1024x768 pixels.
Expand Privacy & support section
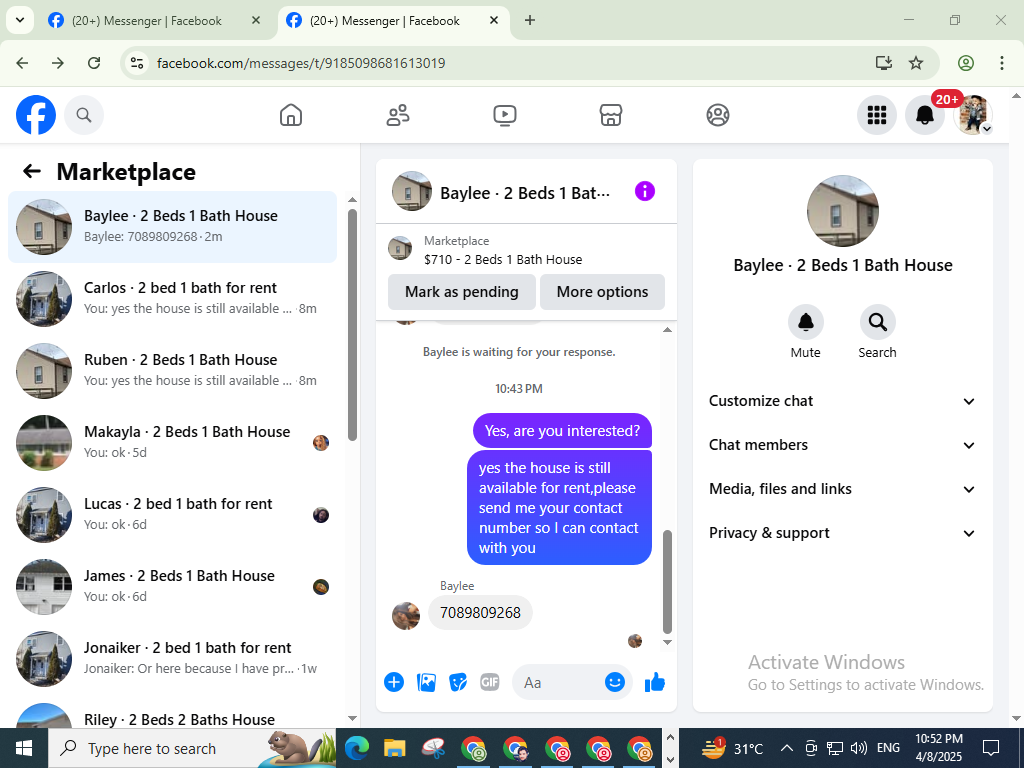point(842,533)
